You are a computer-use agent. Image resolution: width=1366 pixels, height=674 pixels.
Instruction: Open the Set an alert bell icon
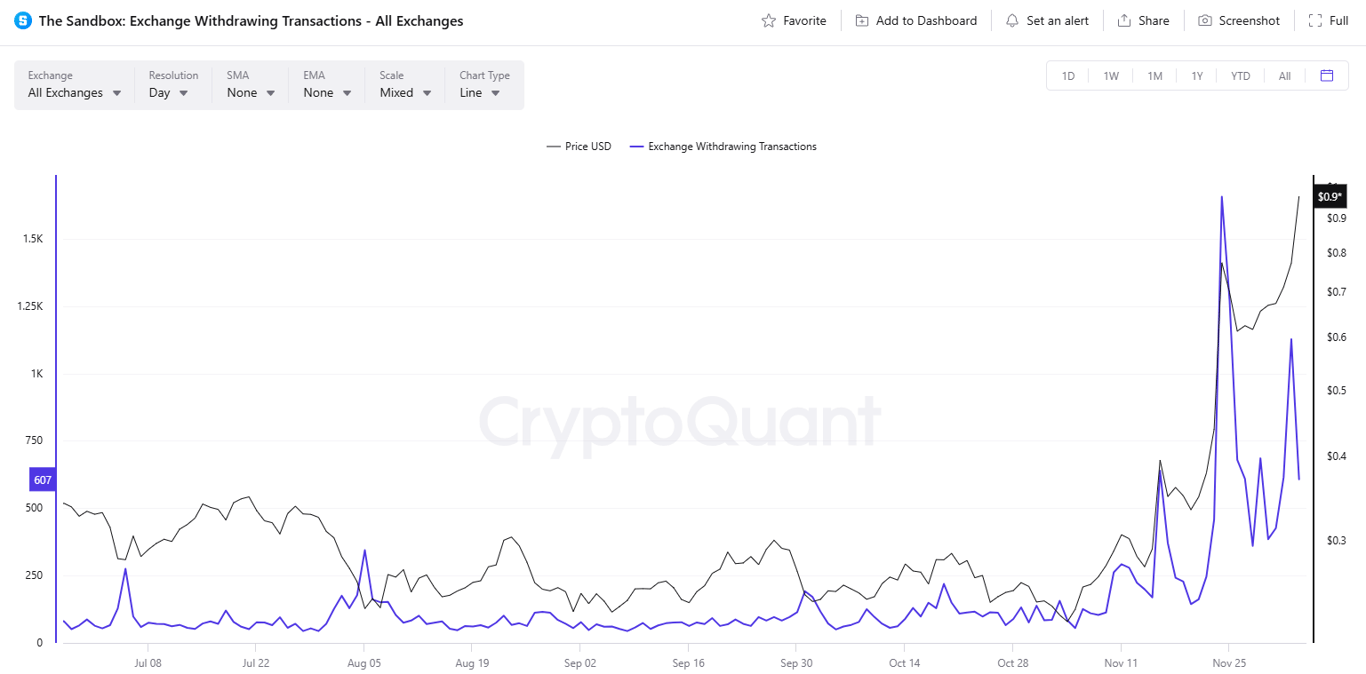point(1014,20)
